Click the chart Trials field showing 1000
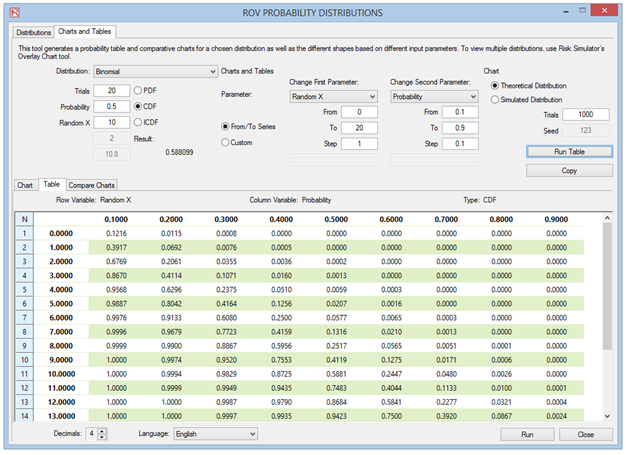The height and width of the screenshot is (455, 627). 586,114
